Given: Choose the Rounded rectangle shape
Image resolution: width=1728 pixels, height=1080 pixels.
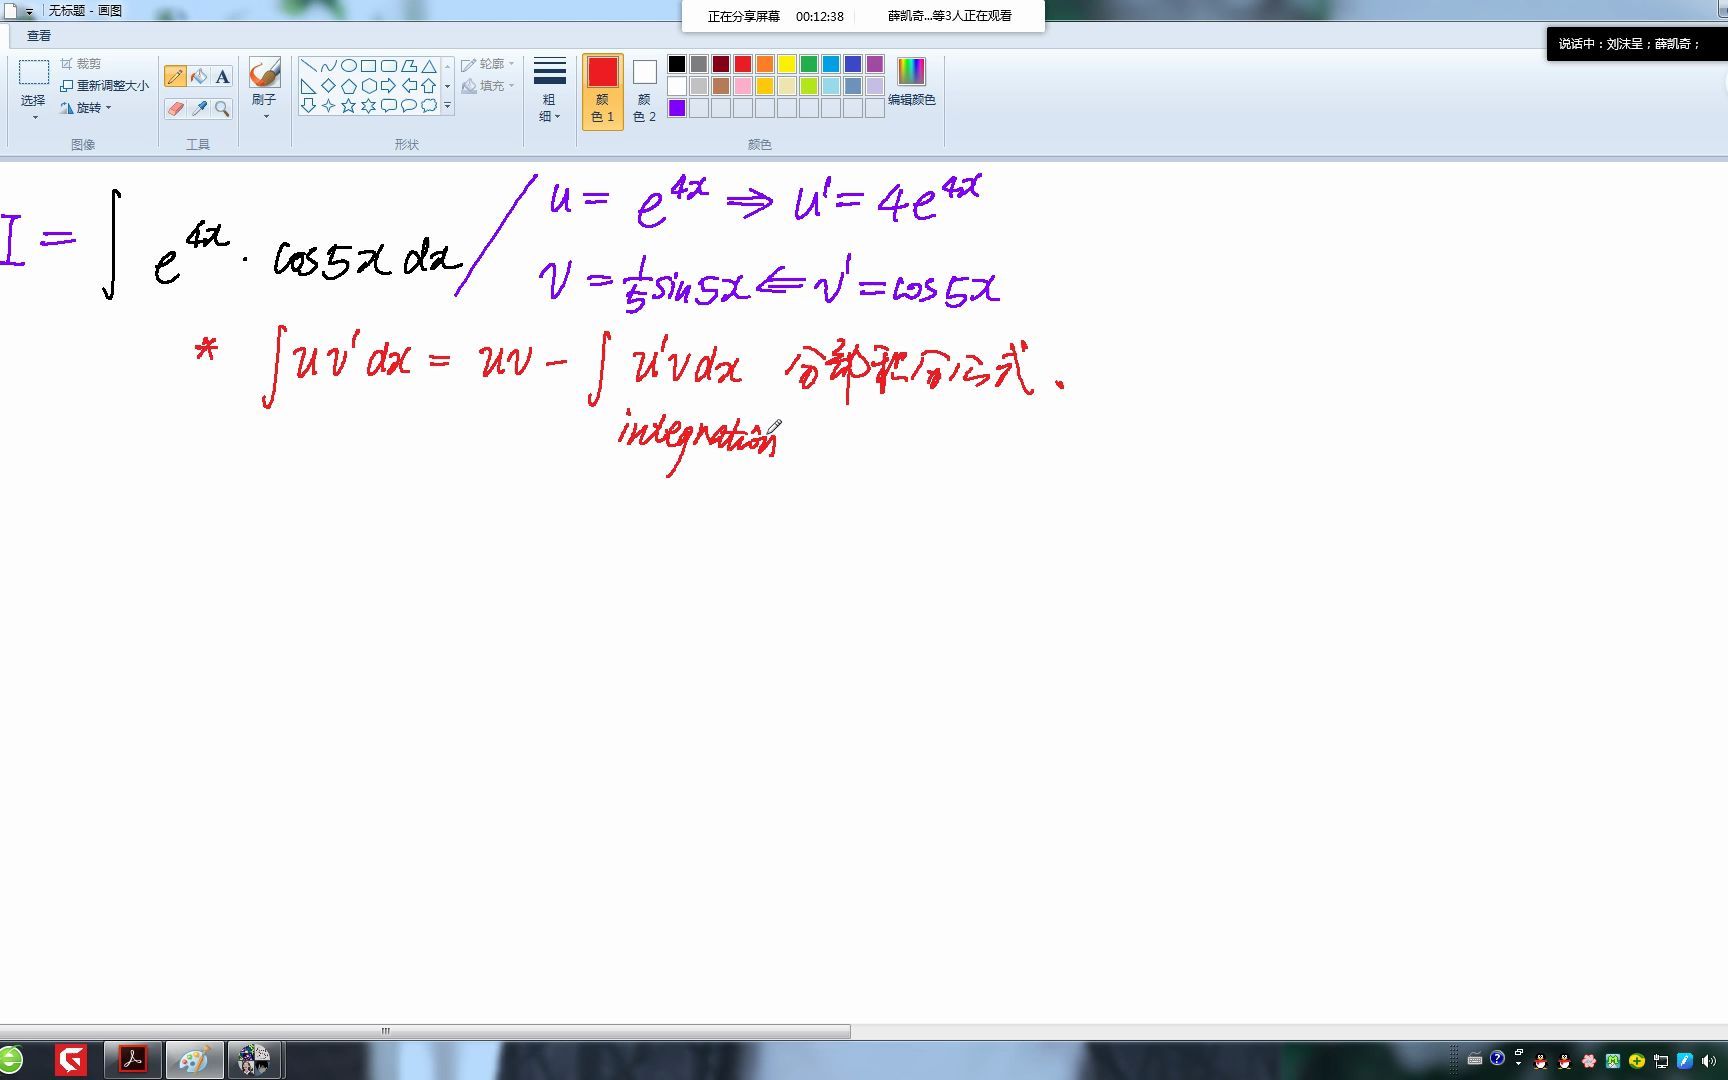Looking at the screenshot, I should point(388,66).
